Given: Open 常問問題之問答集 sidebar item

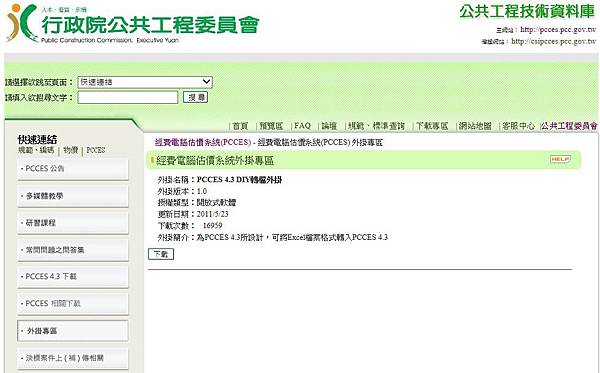Looking at the screenshot, I should (73, 250).
